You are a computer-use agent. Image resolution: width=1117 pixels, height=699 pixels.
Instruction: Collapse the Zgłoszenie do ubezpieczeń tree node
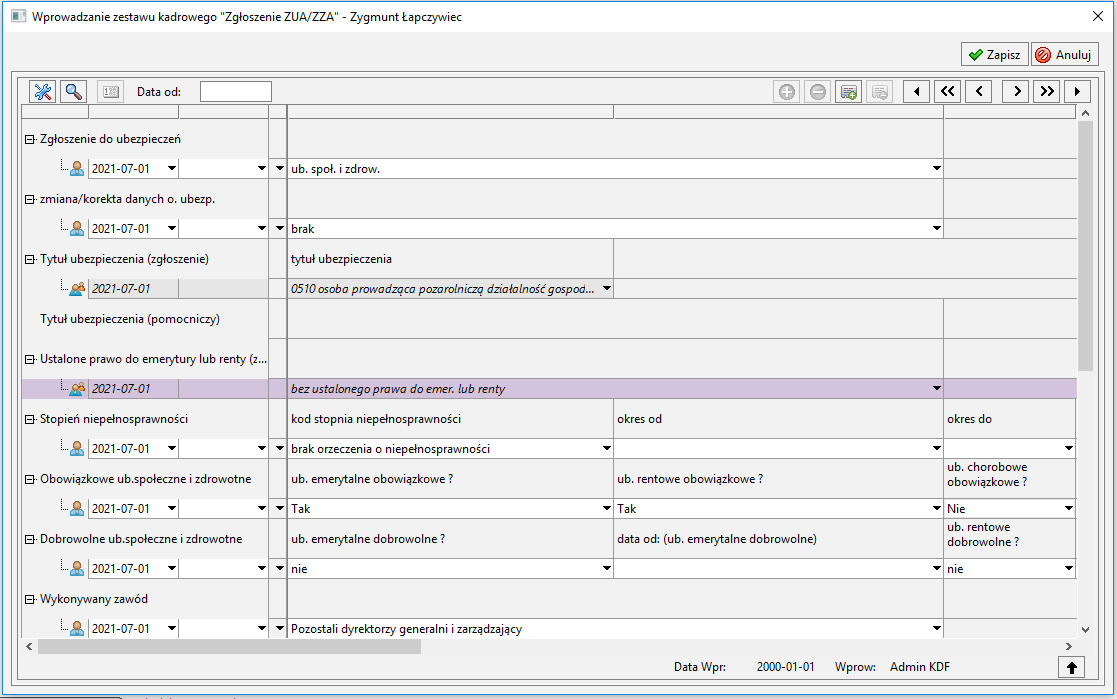click(x=30, y=140)
